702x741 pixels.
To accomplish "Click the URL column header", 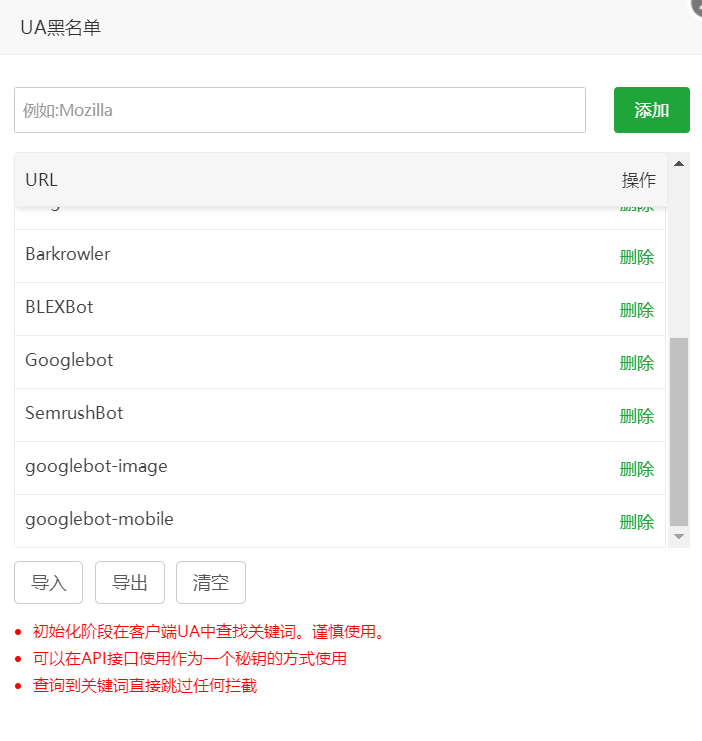I will (x=42, y=180).
